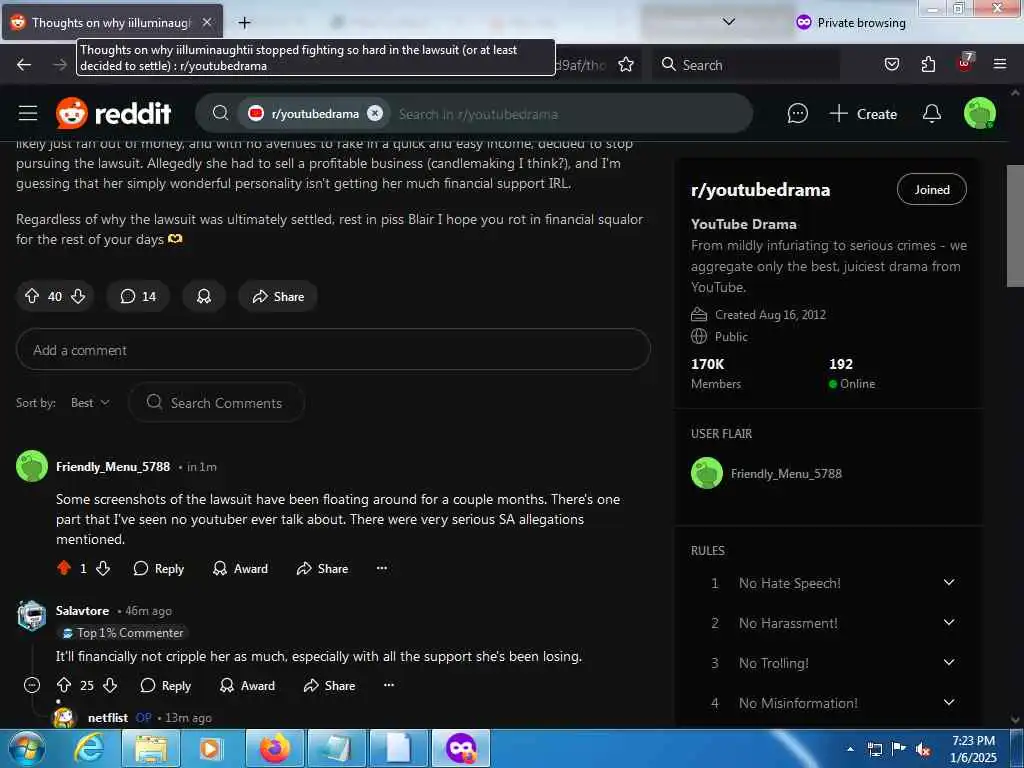The image size is (1024, 768).
Task: Open a new tab with plus button
Action: pos(244,23)
